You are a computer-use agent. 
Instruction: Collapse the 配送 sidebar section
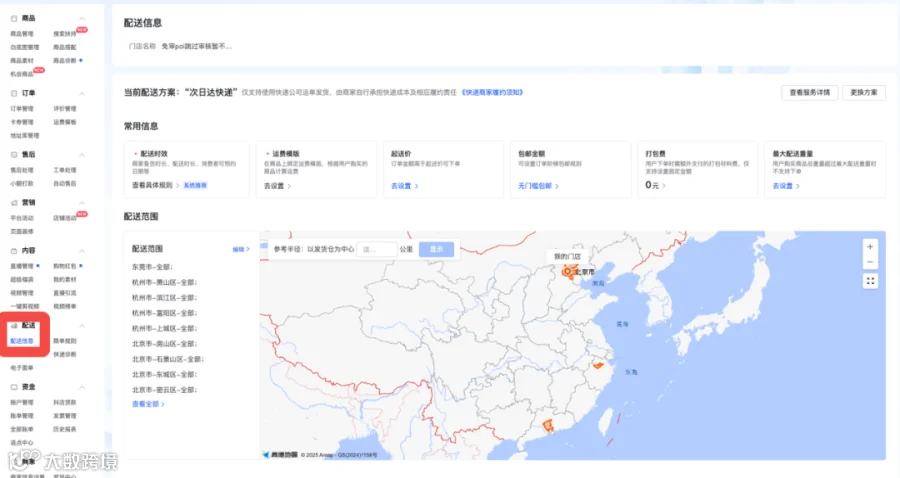click(x=82, y=326)
